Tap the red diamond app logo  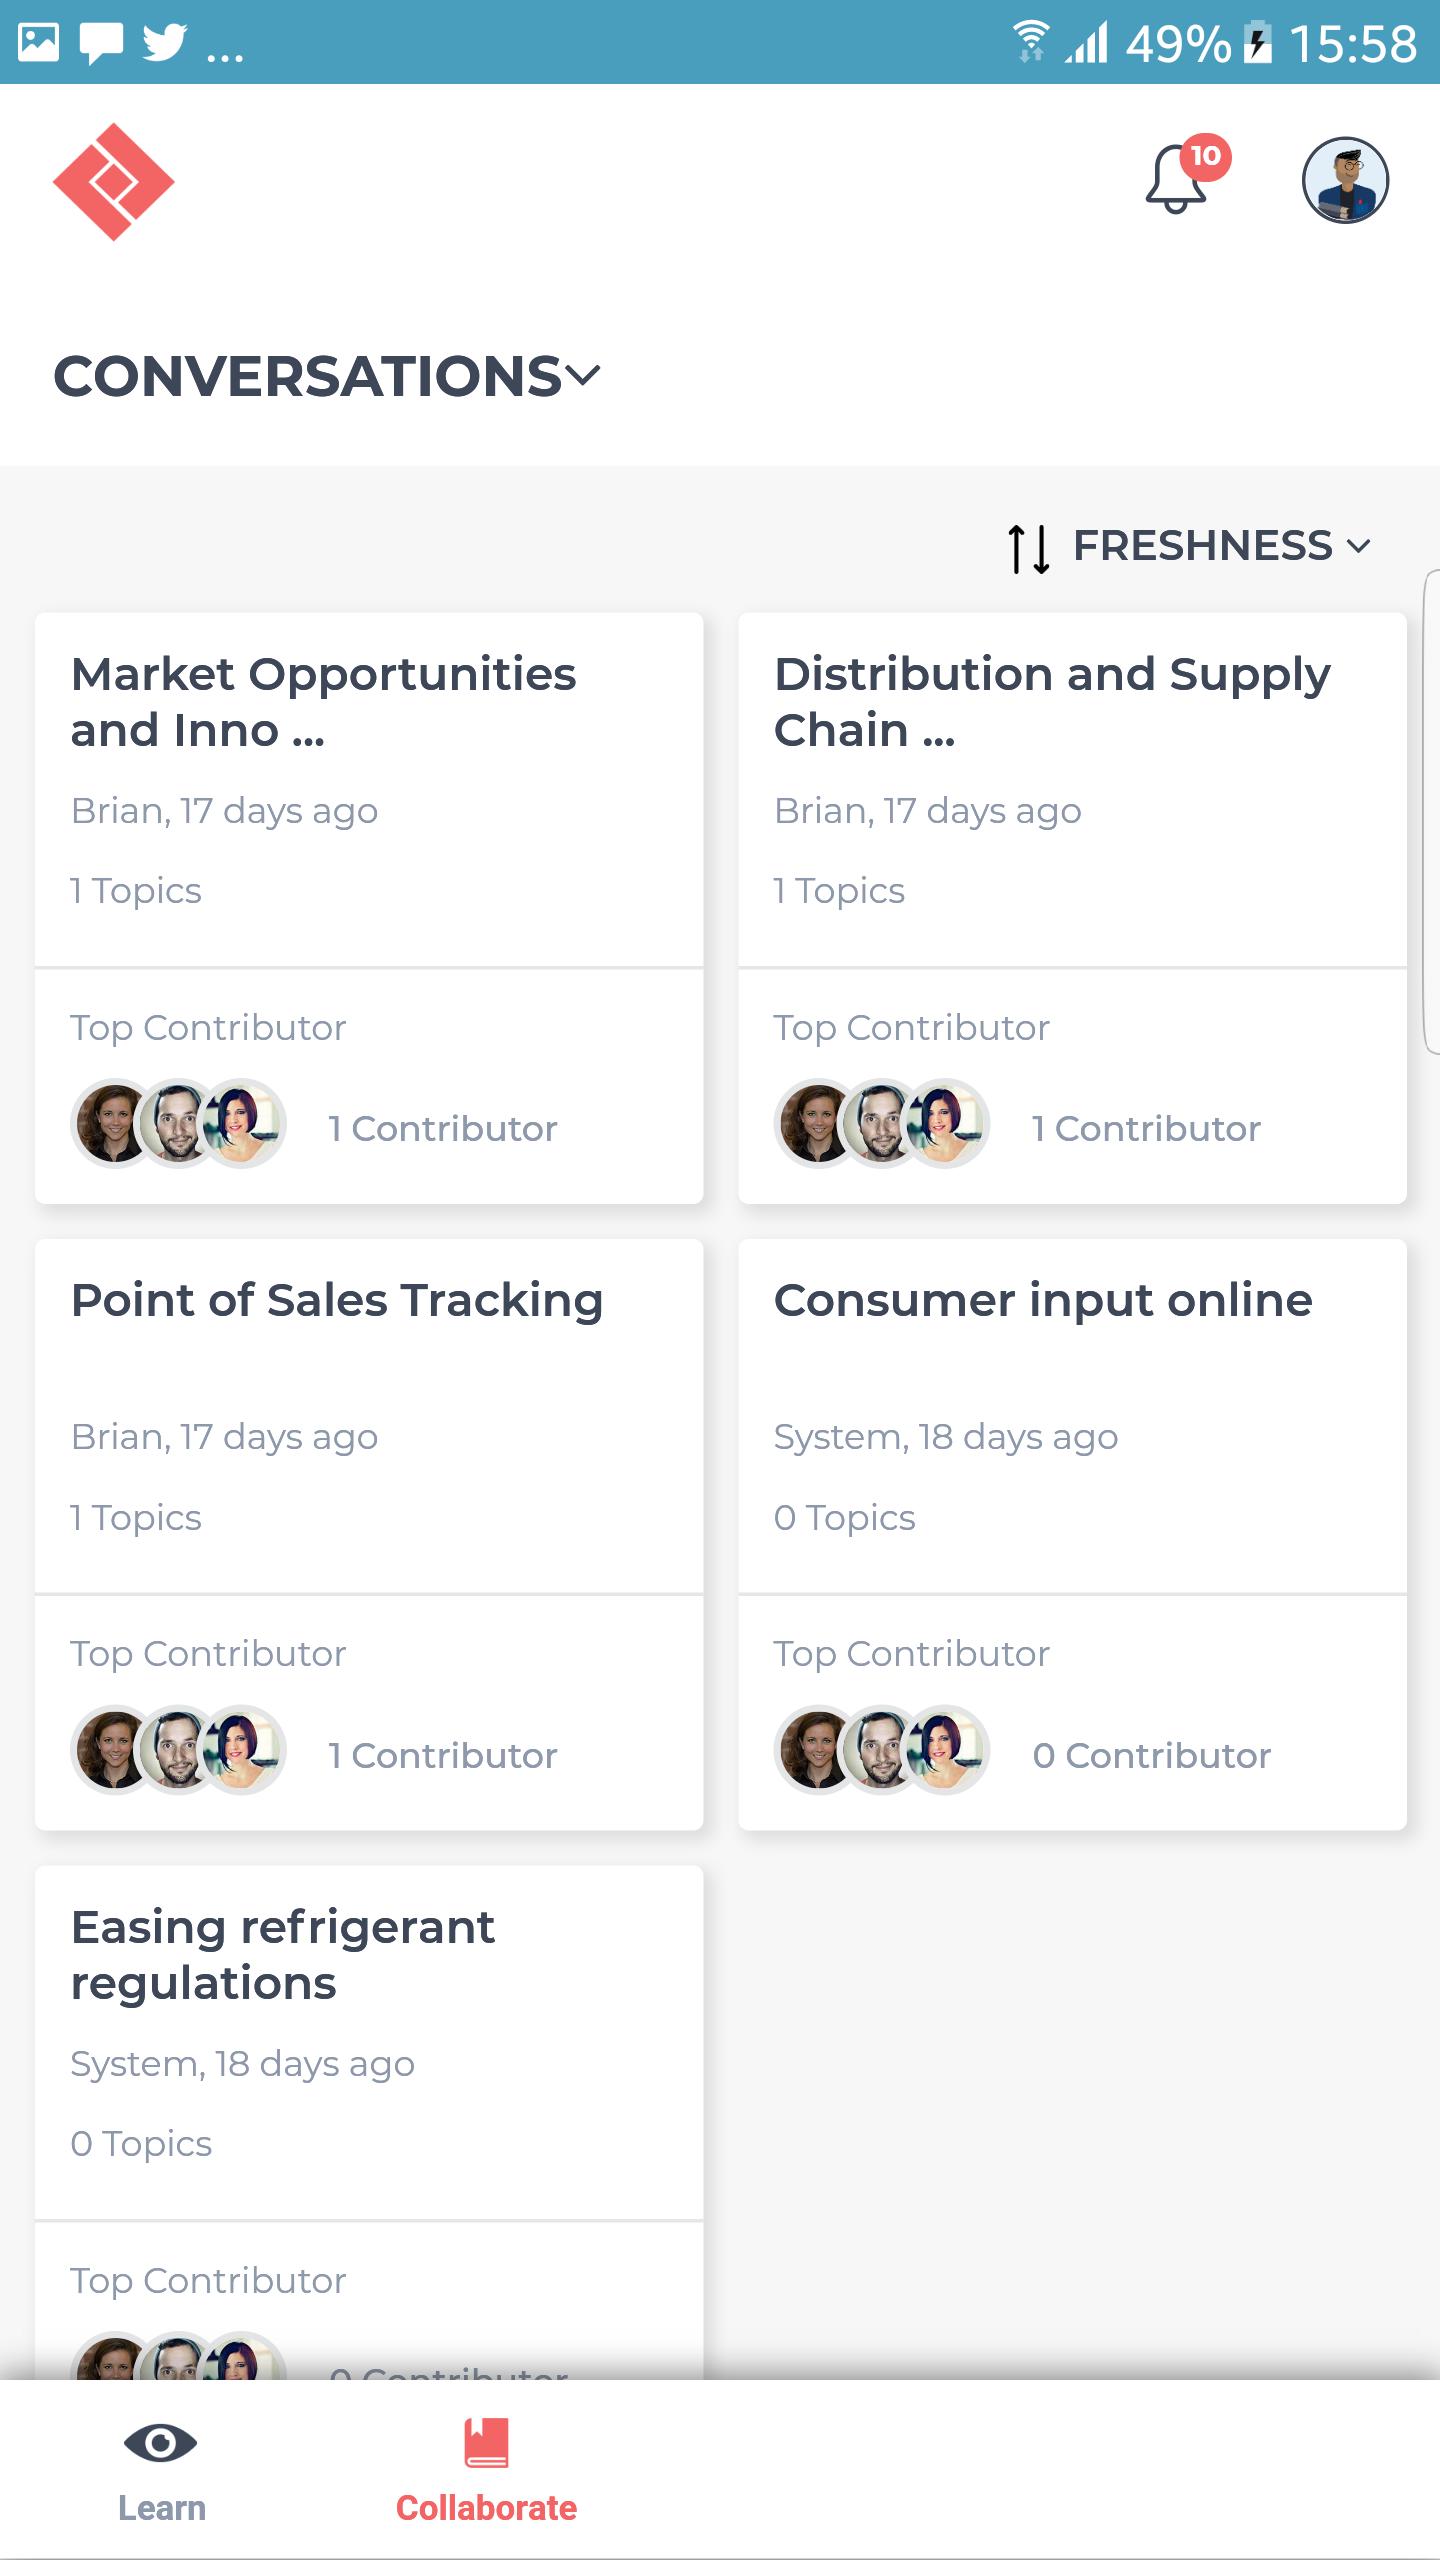point(114,182)
